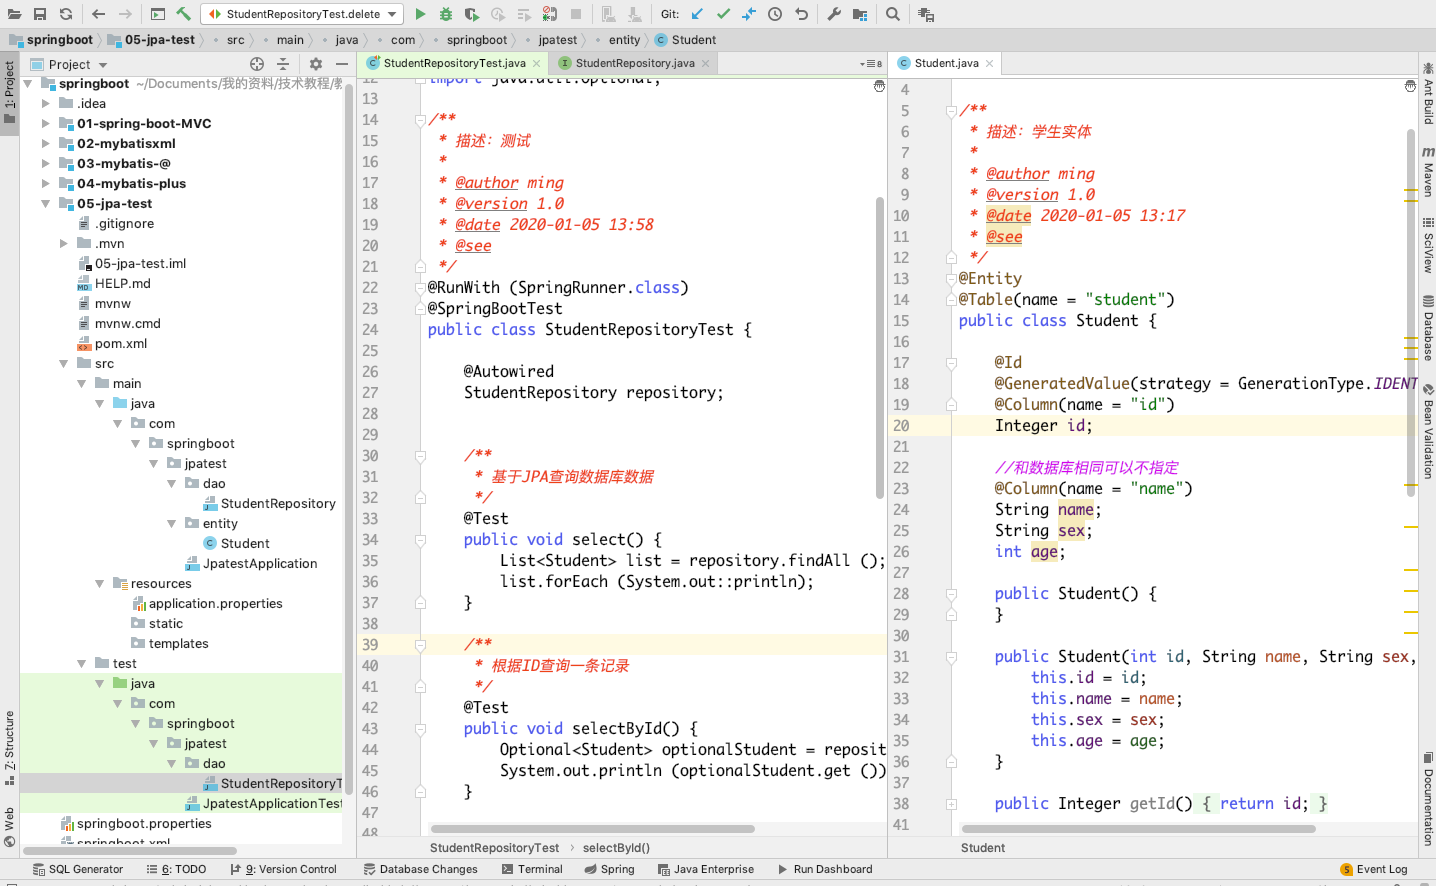Image resolution: width=1436 pixels, height=886 pixels.
Task: Collapse the resources folder
Action: tap(100, 583)
